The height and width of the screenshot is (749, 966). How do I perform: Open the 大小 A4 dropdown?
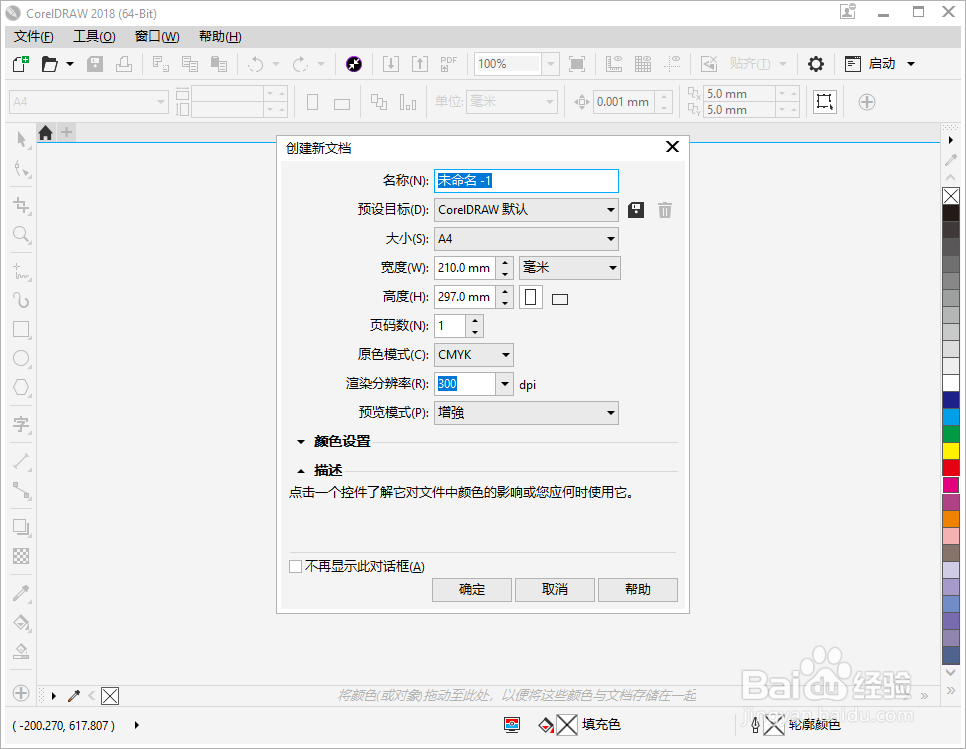[x=526, y=239]
